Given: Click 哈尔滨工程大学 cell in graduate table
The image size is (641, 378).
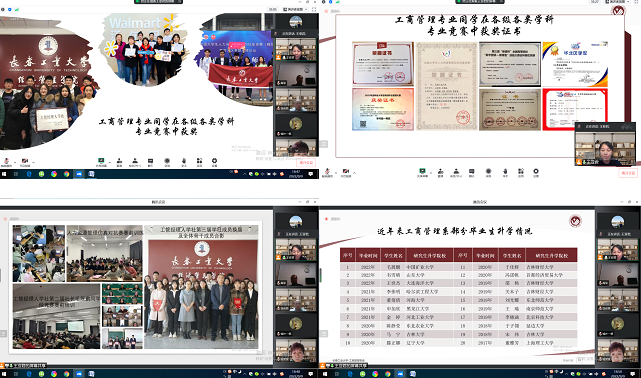Looking at the screenshot, I should tap(422, 292).
